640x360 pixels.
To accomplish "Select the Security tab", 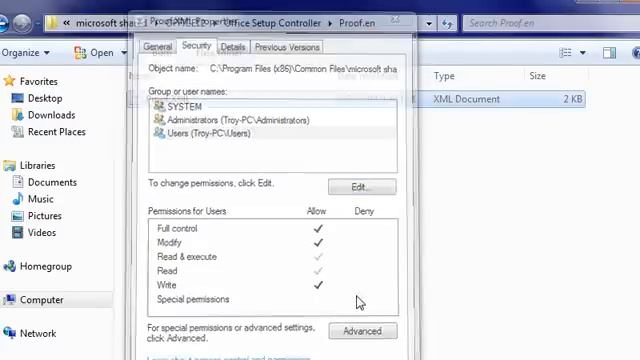I will 196,46.
